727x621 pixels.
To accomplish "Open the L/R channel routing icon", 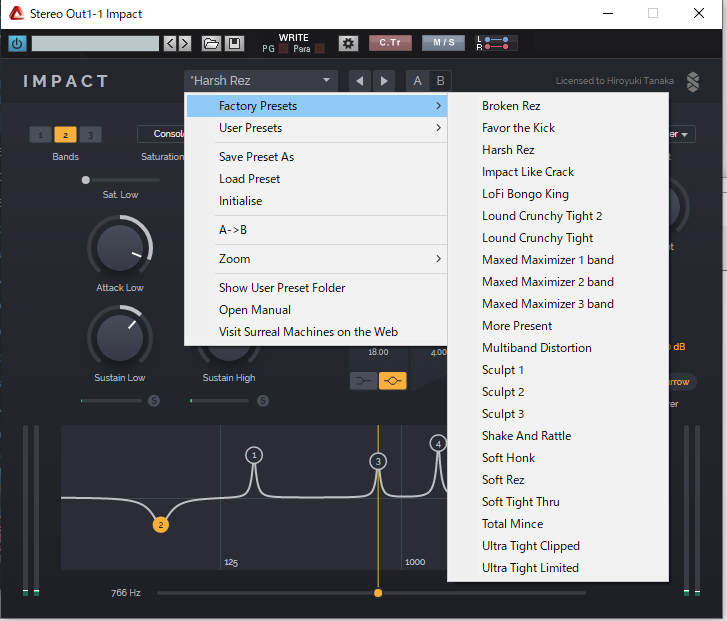I will pos(495,43).
